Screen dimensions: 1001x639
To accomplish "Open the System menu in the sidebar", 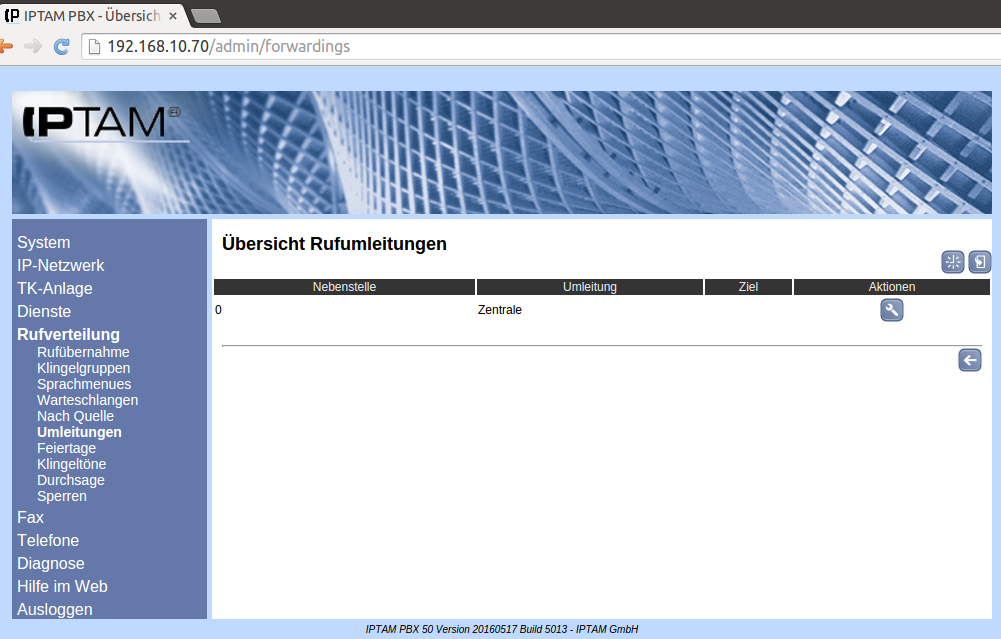I will (43, 242).
